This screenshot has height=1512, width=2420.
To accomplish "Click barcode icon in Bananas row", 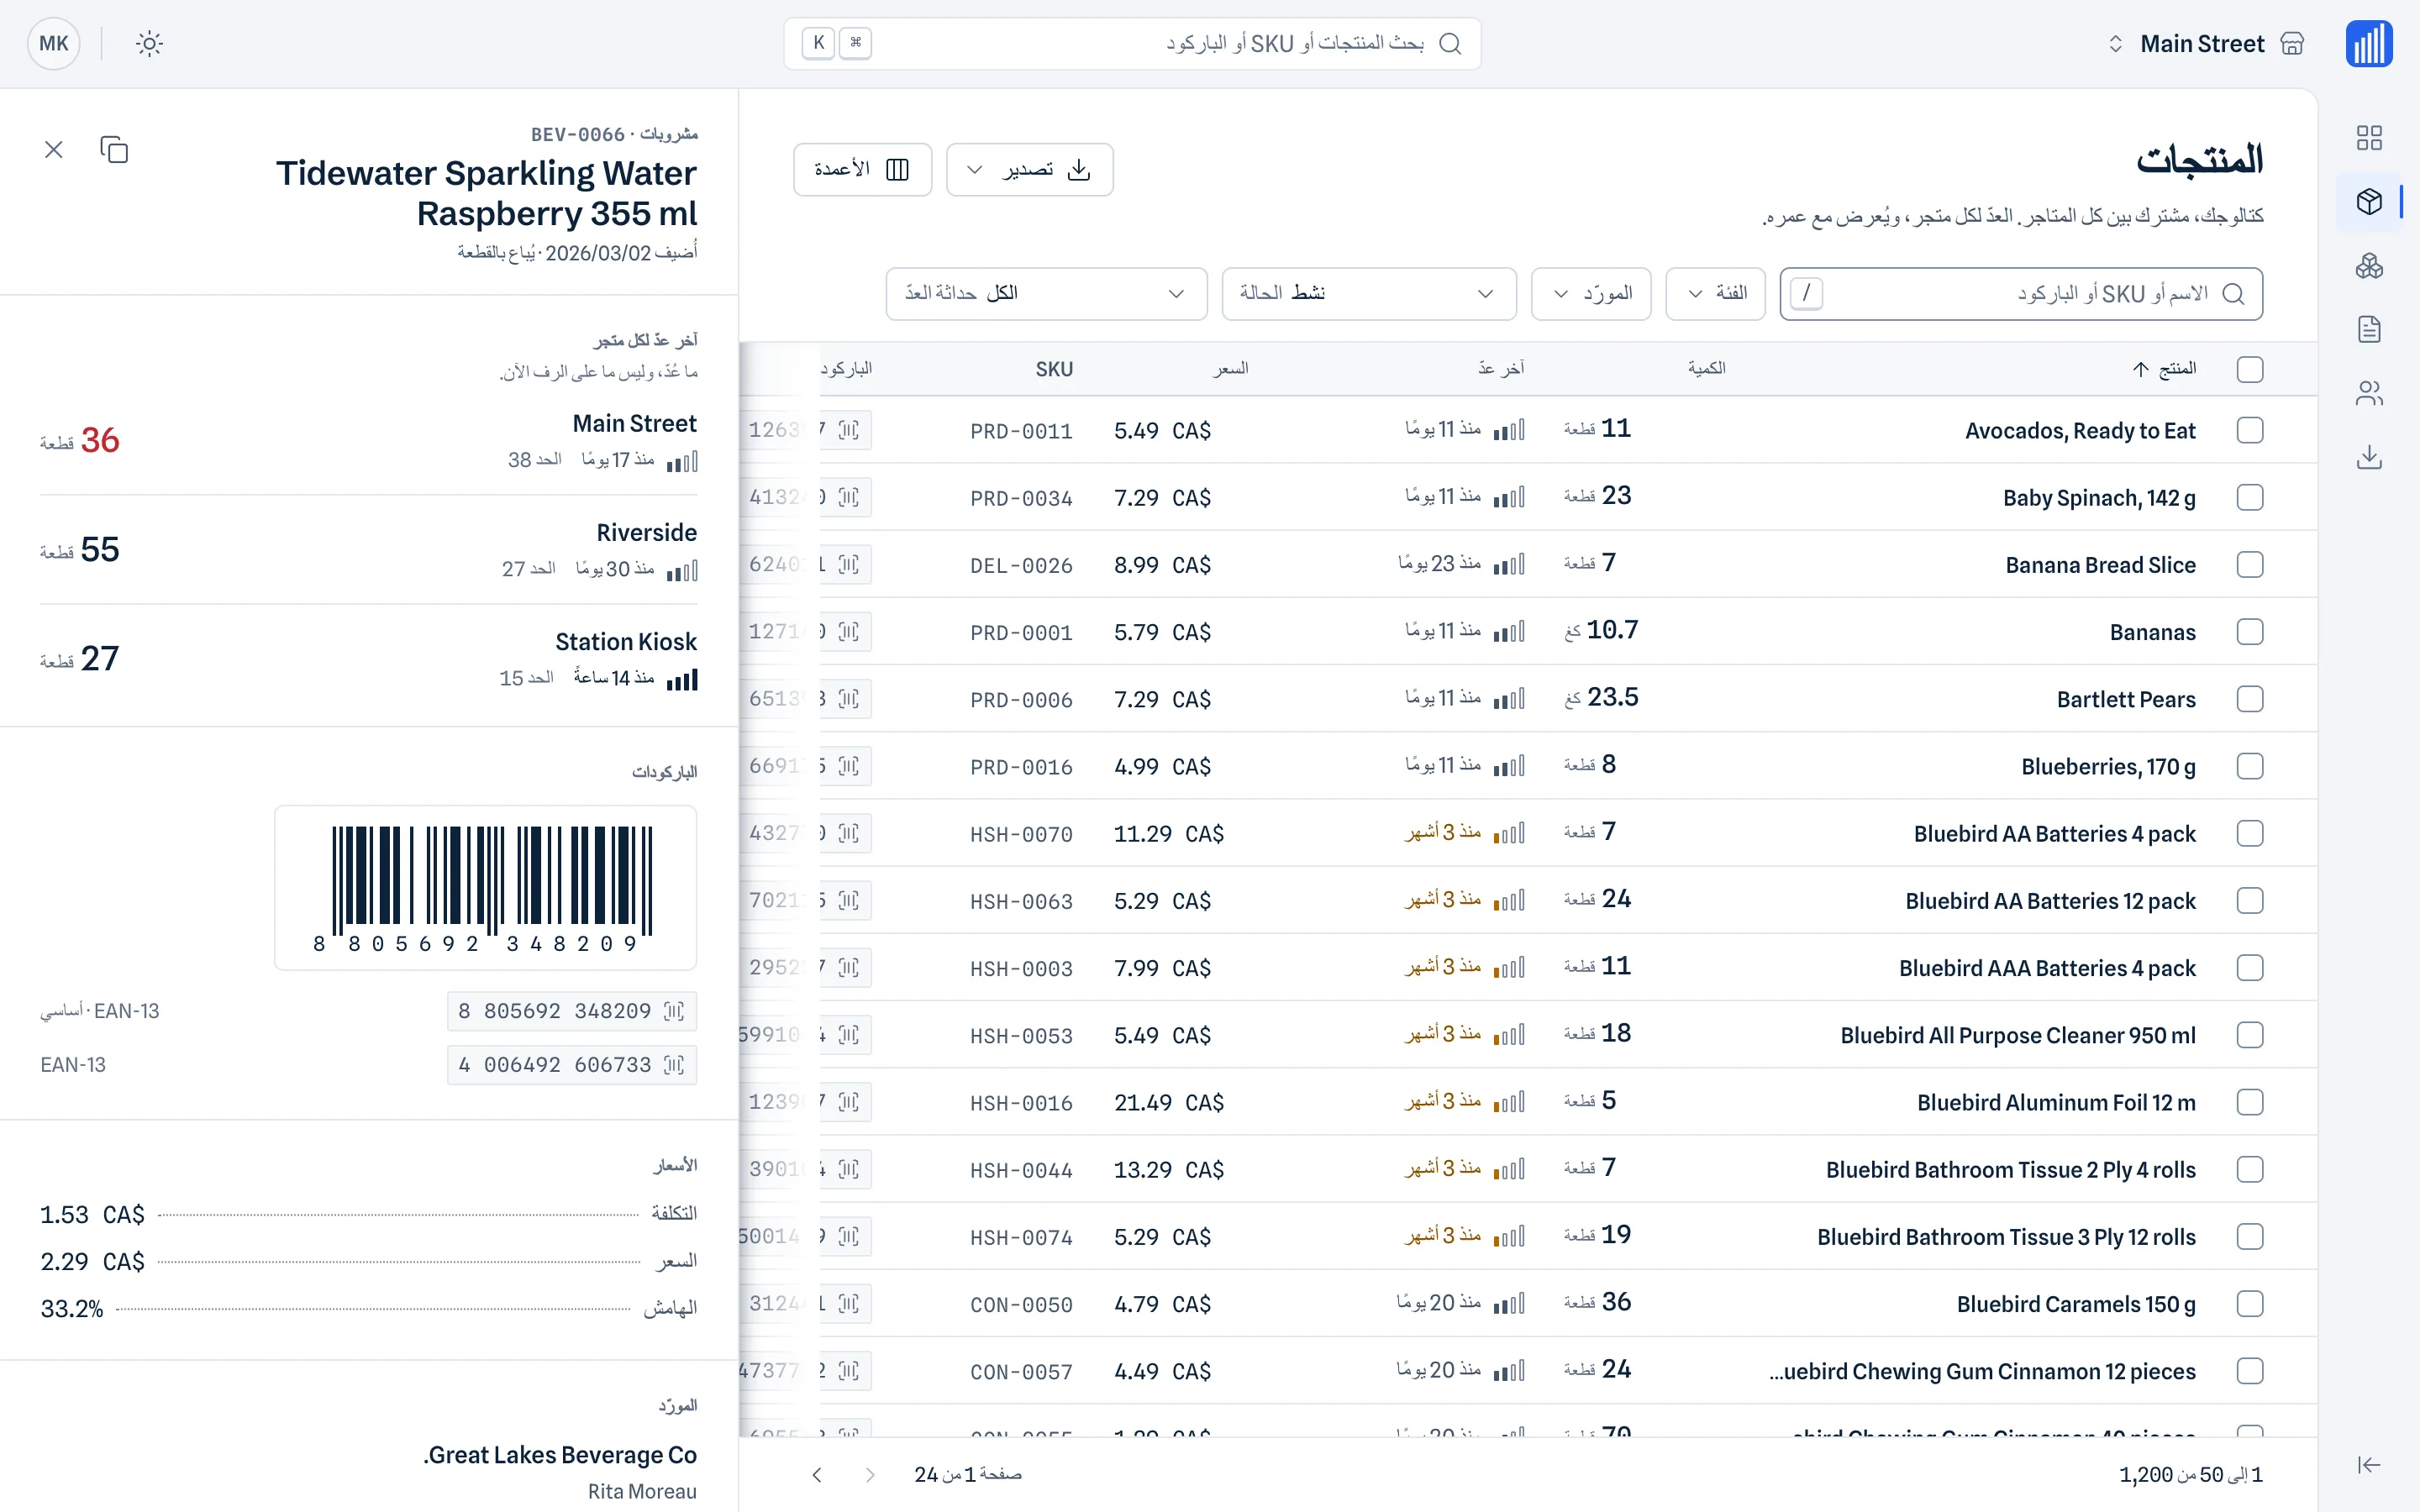I will click(x=849, y=631).
